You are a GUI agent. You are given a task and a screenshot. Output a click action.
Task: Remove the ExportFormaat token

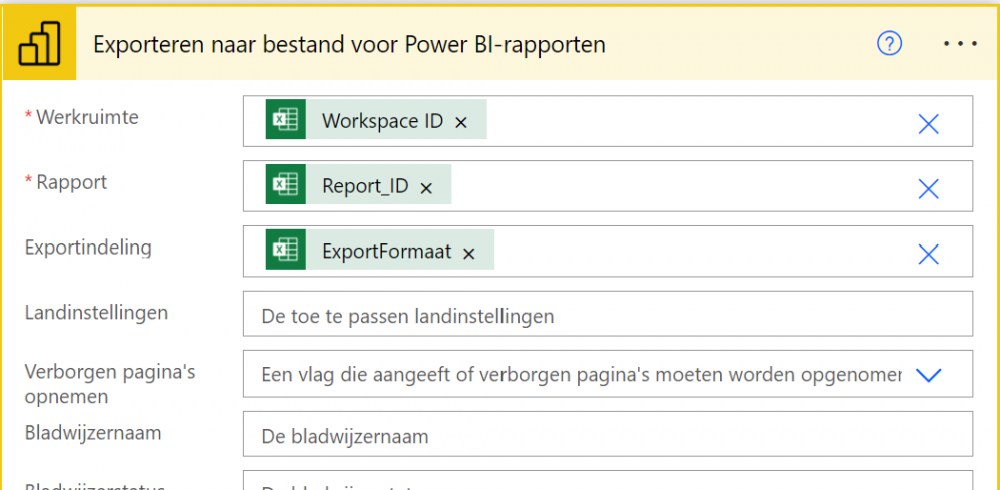pos(469,253)
